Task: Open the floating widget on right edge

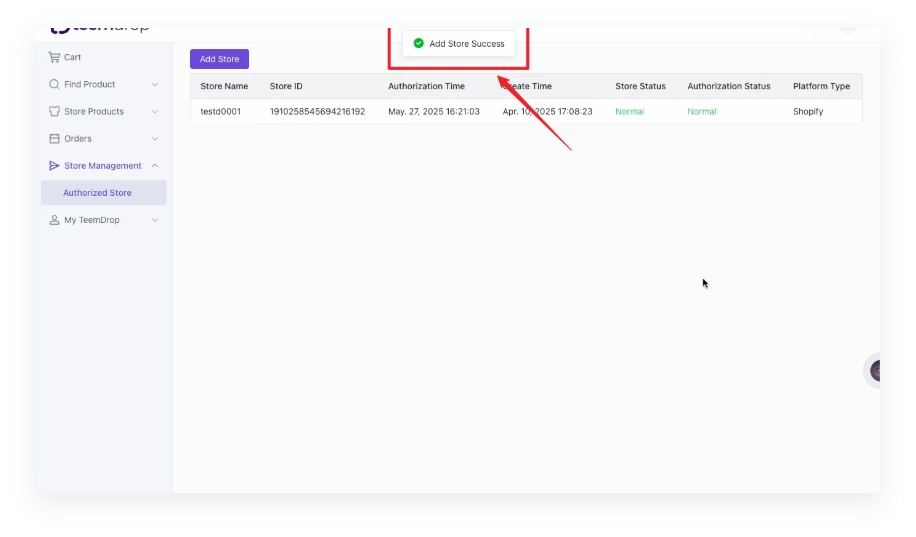Action: pos(875,371)
